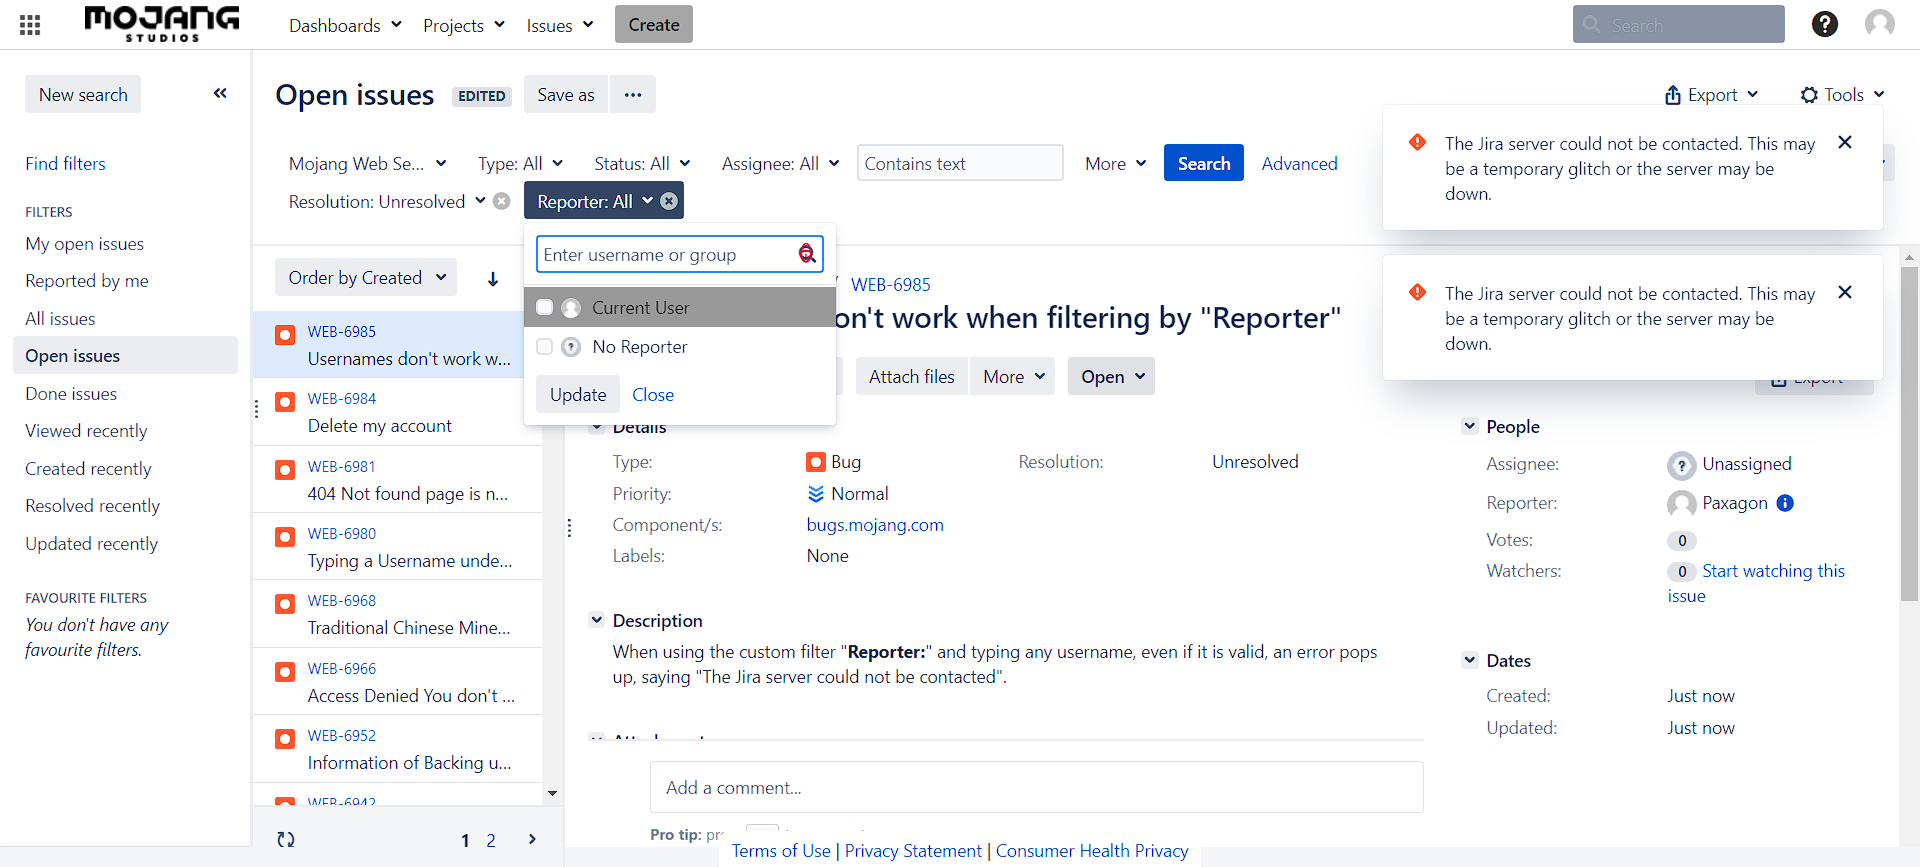1920x867 pixels.
Task: Tick the No Reporter checkbox
Action: [x=545, y=347]
